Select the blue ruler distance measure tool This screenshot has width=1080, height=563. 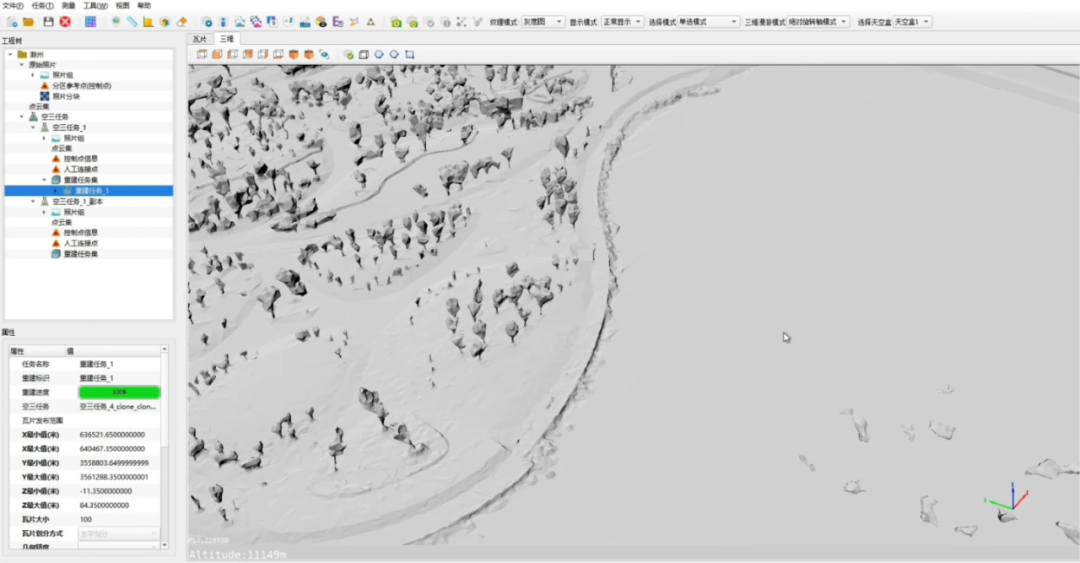pos(132,22)
